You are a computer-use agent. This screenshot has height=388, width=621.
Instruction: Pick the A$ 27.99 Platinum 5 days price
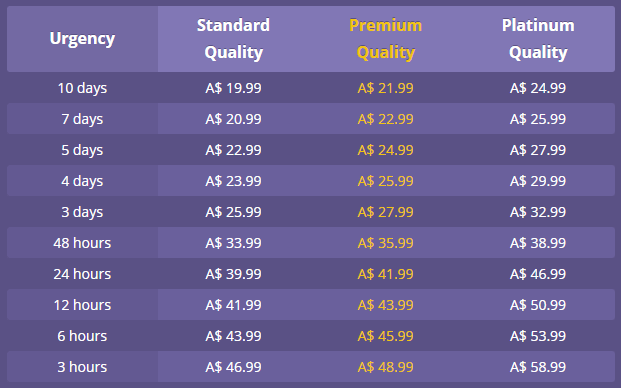pyautogui.click(x=538, y=150)
